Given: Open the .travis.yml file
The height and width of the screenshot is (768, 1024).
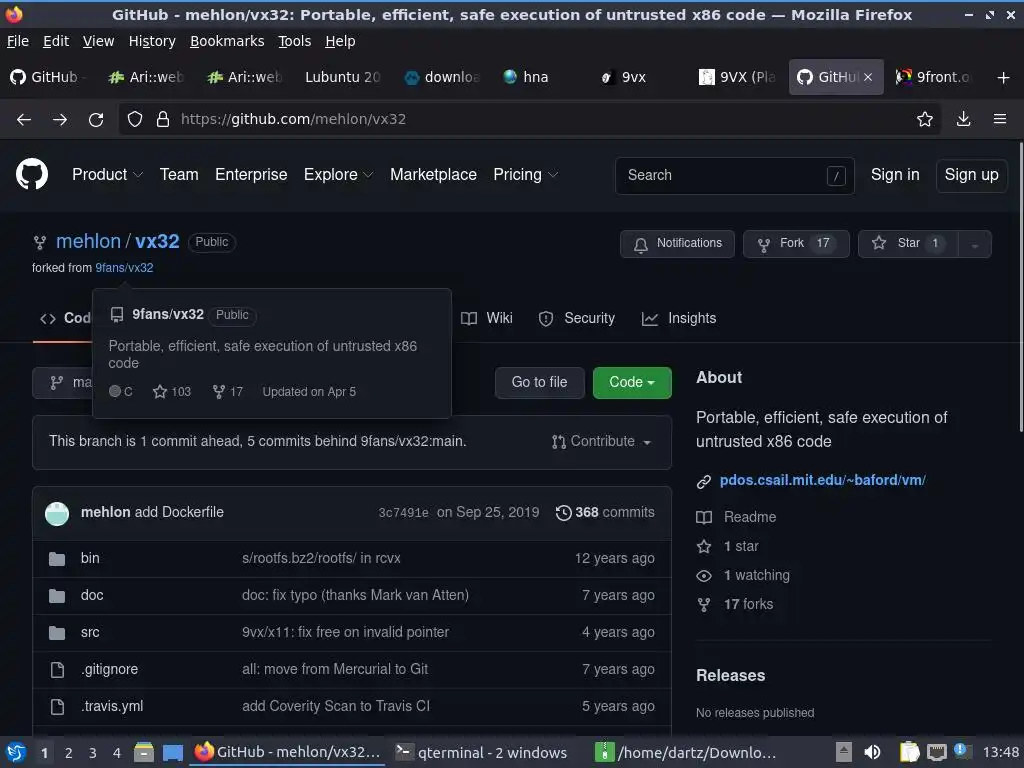Looking at the screenshot, I should pyautogui.click(x=112, y=707).
